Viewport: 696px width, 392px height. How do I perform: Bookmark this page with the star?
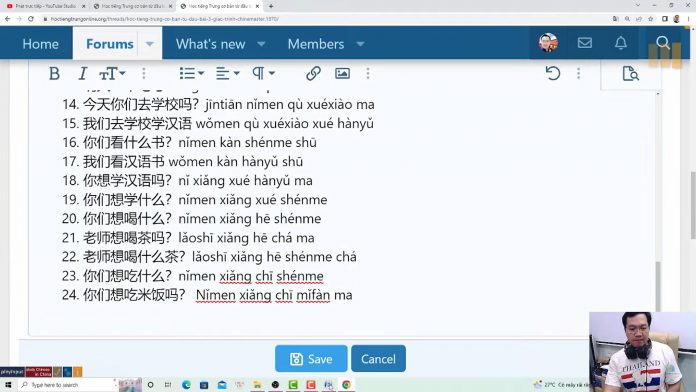click(x=651, y=19)
